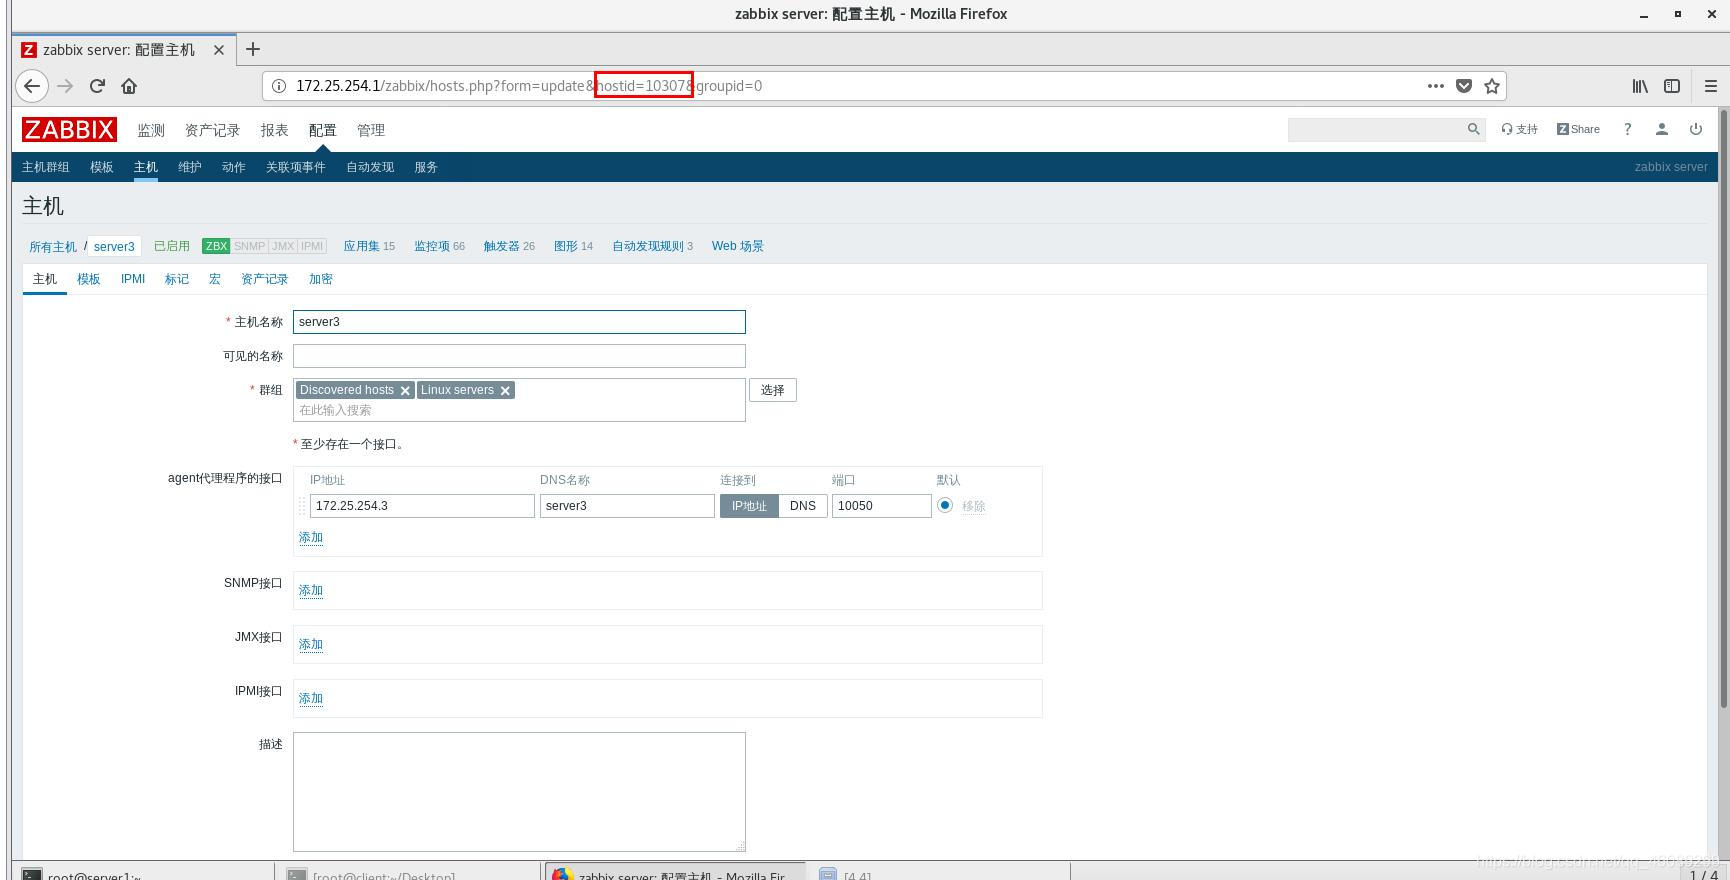Click the Zabbix search magnifier icon
Image resolution: width=1730 pixels, height=880 pixels.
[1473, 129]
